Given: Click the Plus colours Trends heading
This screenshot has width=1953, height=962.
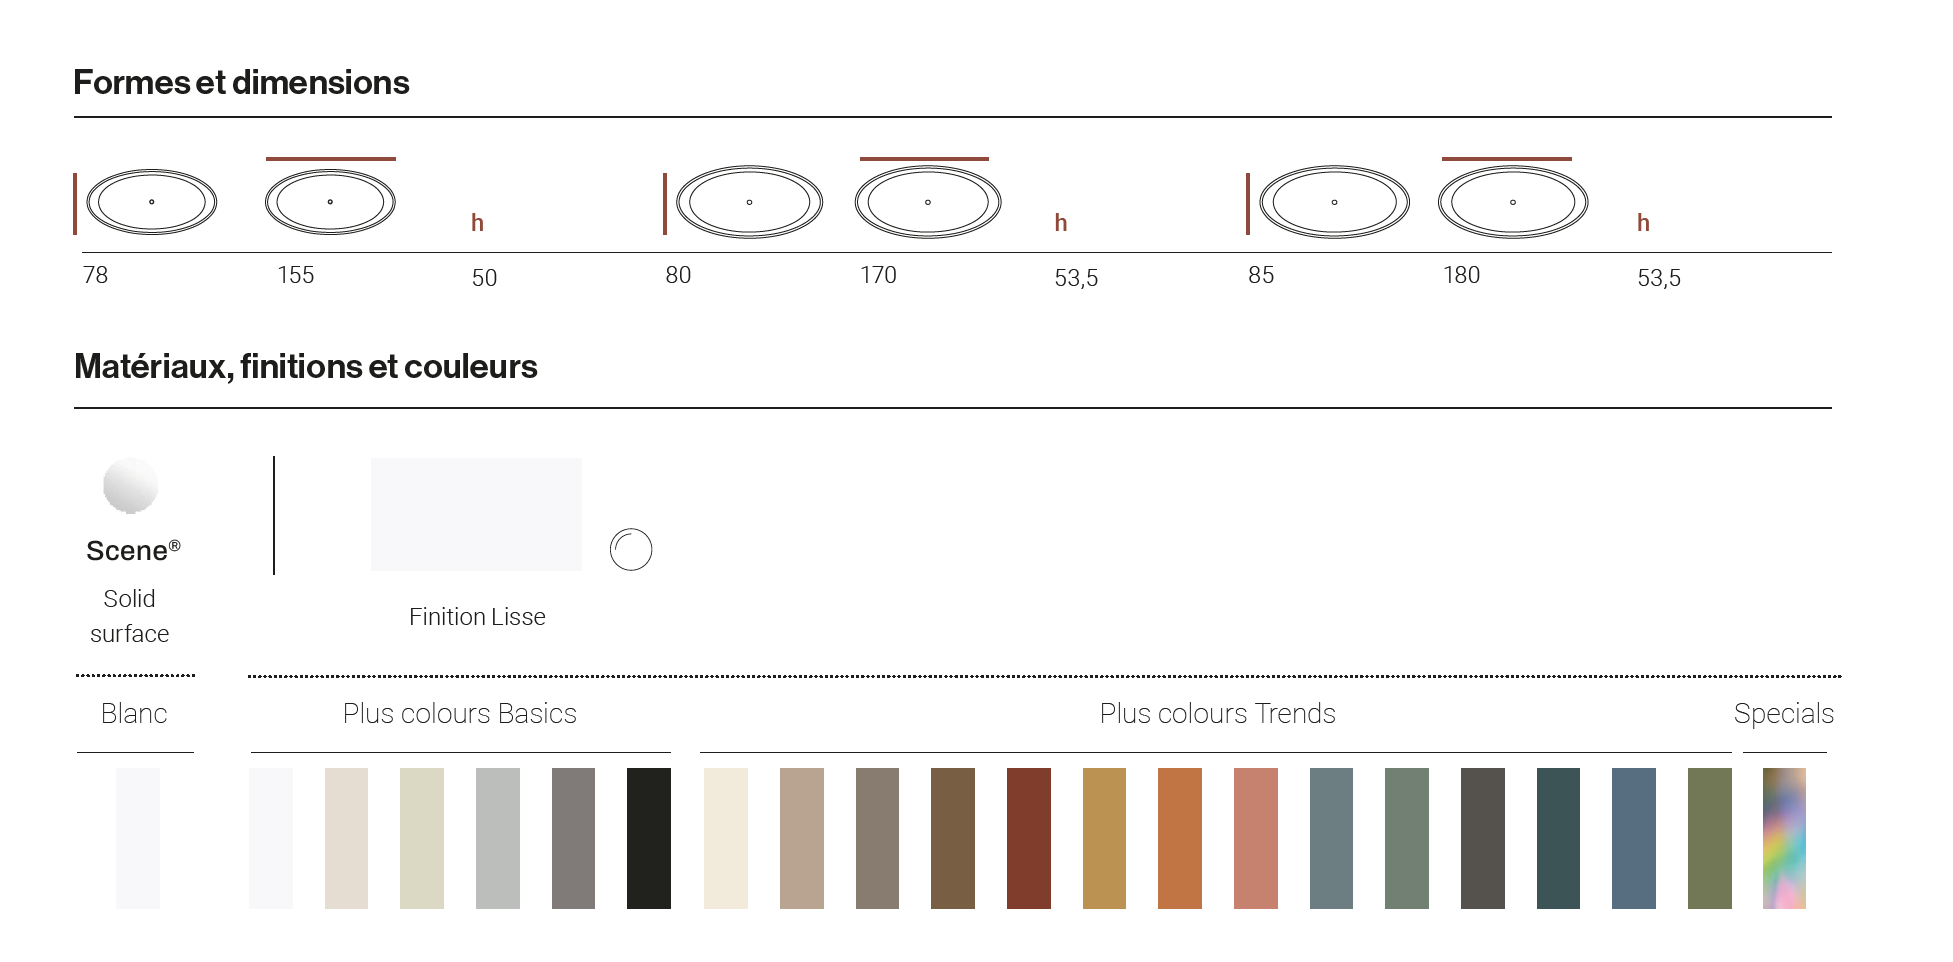Looking at the screenshot, I should point(1217,713).
